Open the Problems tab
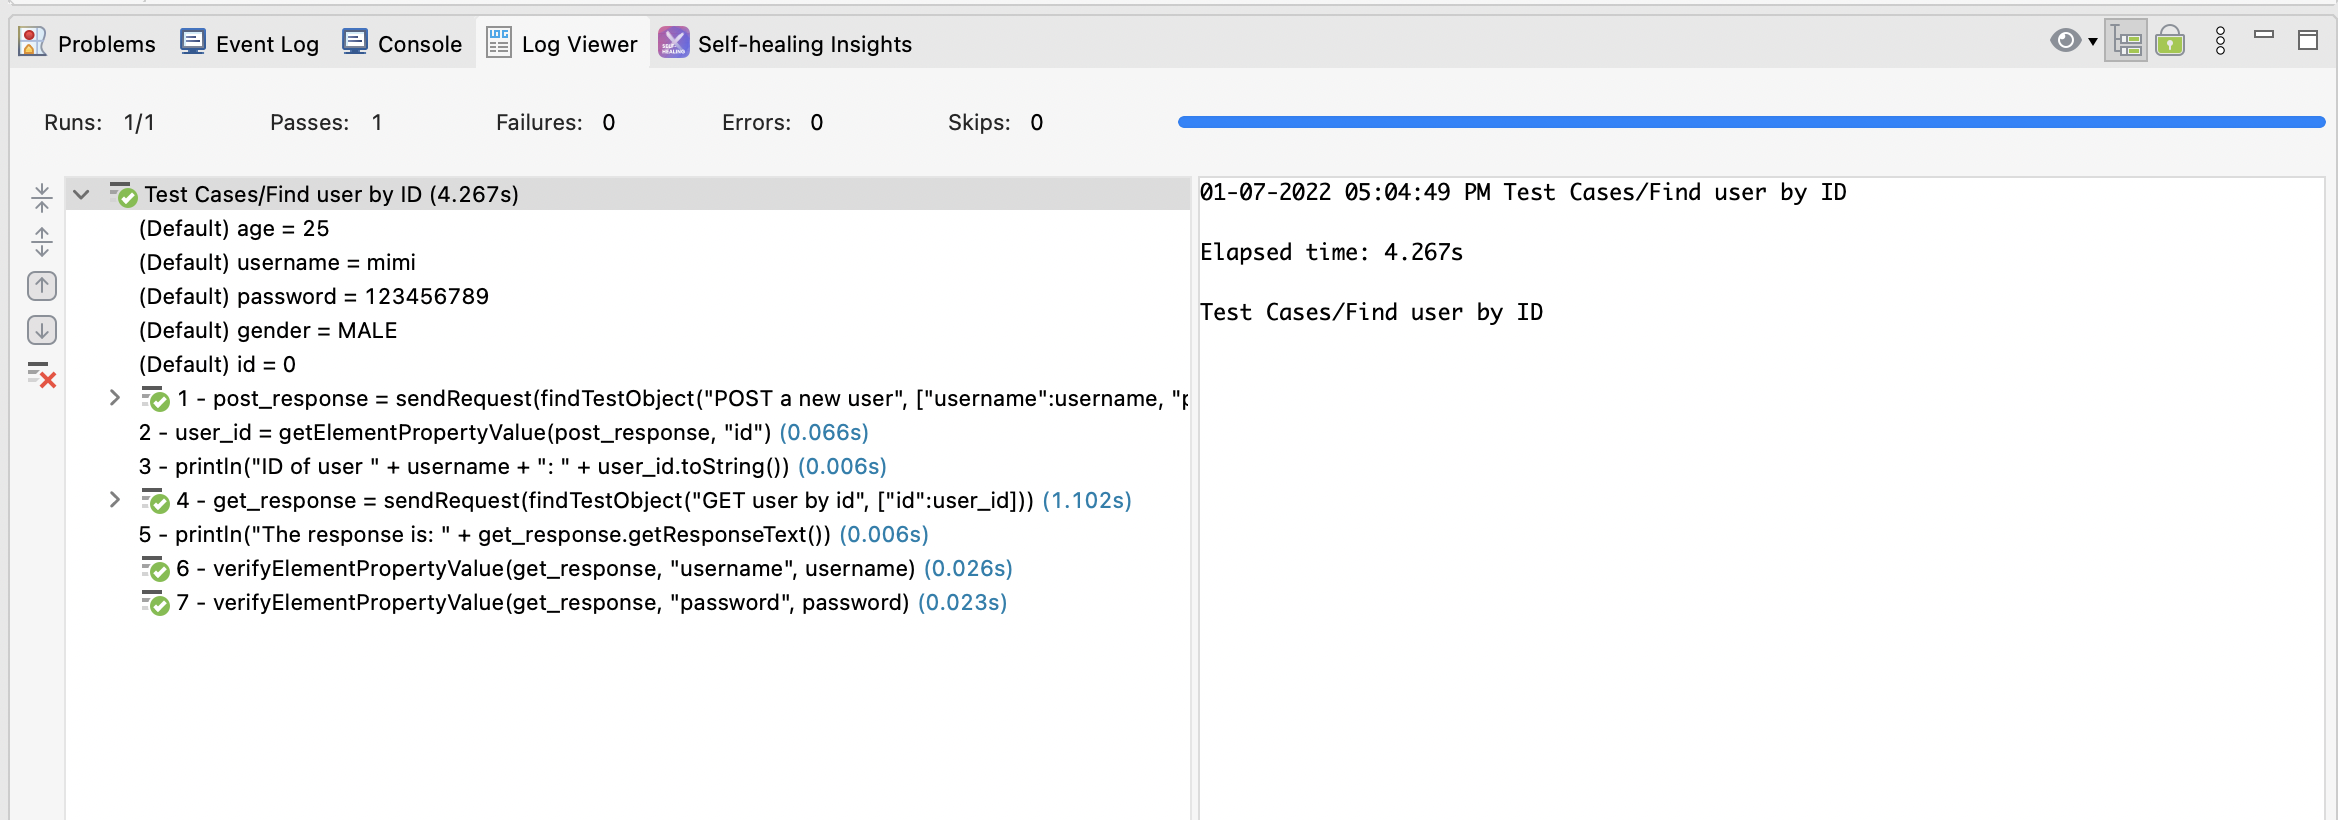 [x=87, y=43]
